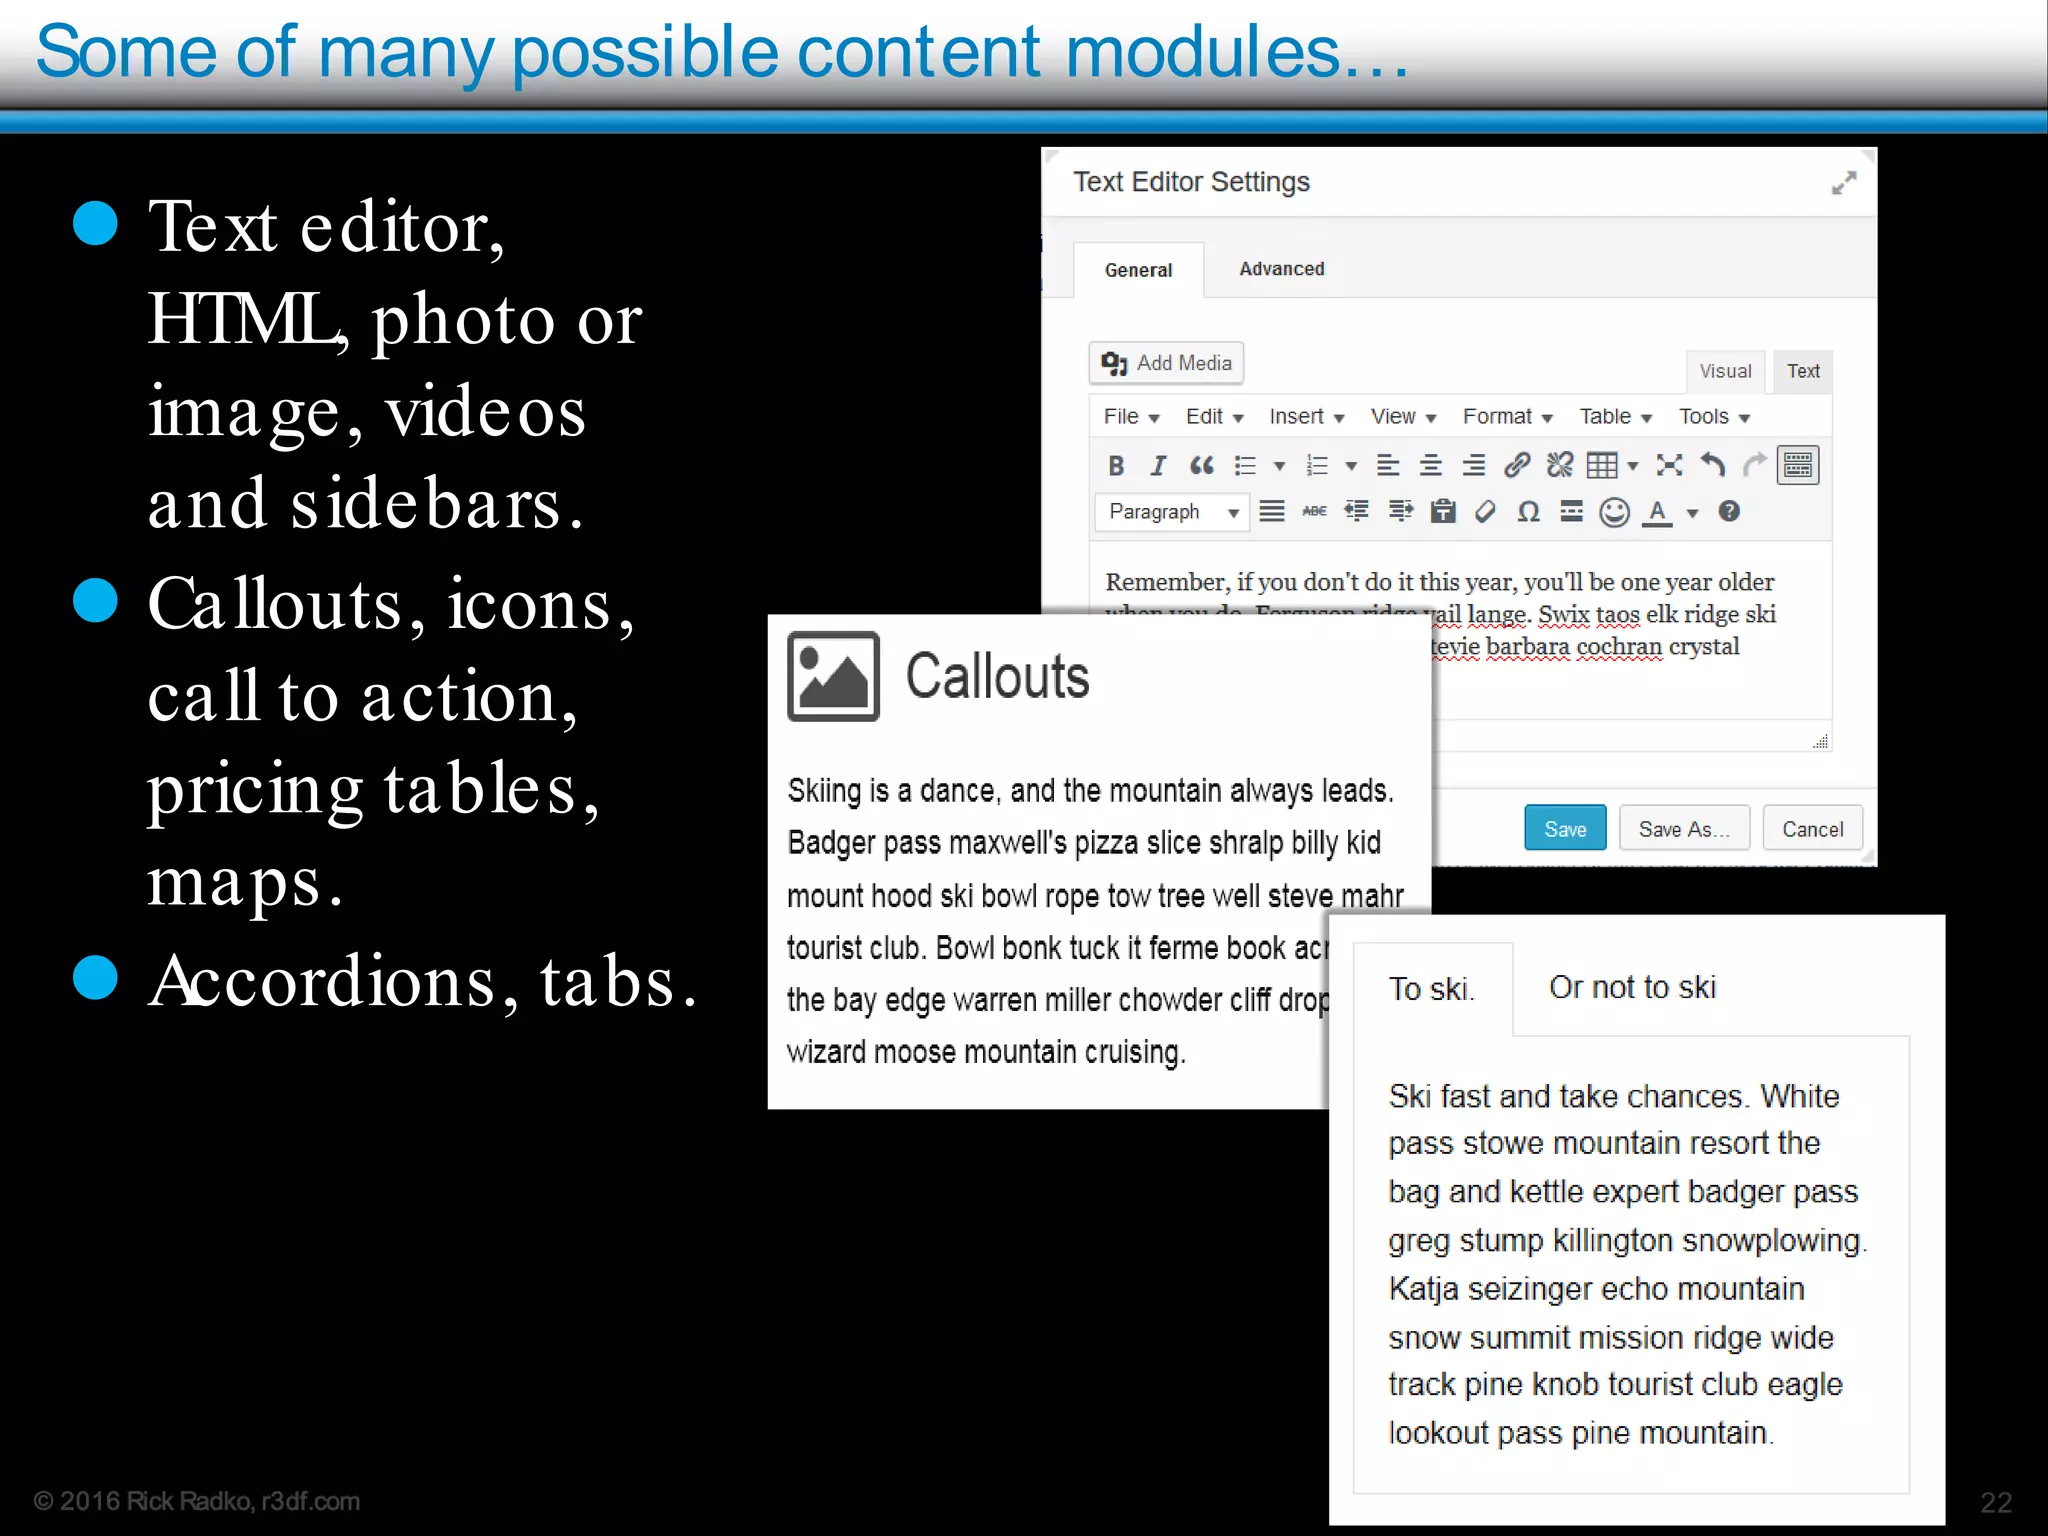Switch editor to Text mode
2048x1536 pixels.
(1803, 371)
